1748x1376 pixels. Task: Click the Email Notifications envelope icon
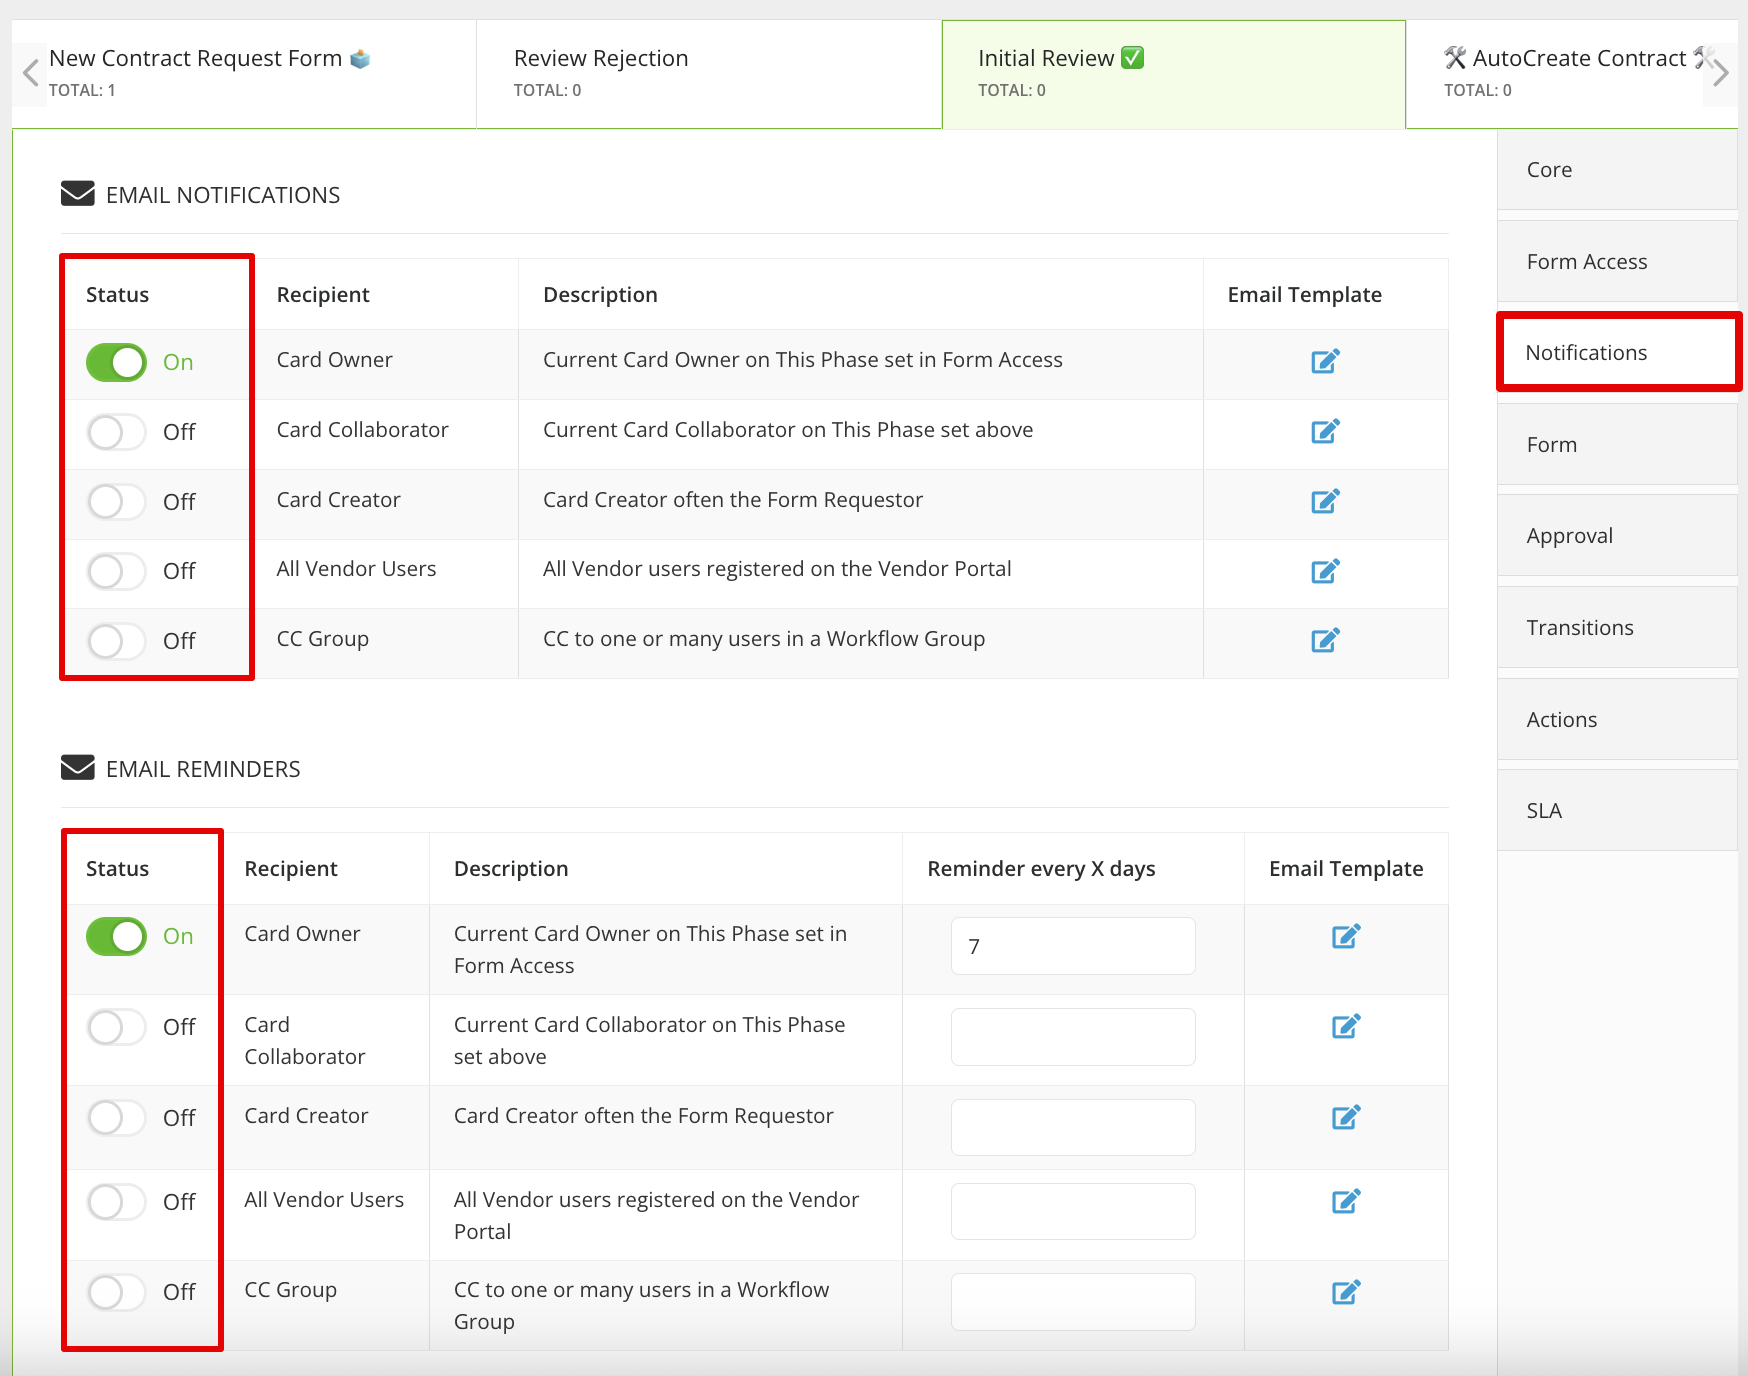coord(76,193)
